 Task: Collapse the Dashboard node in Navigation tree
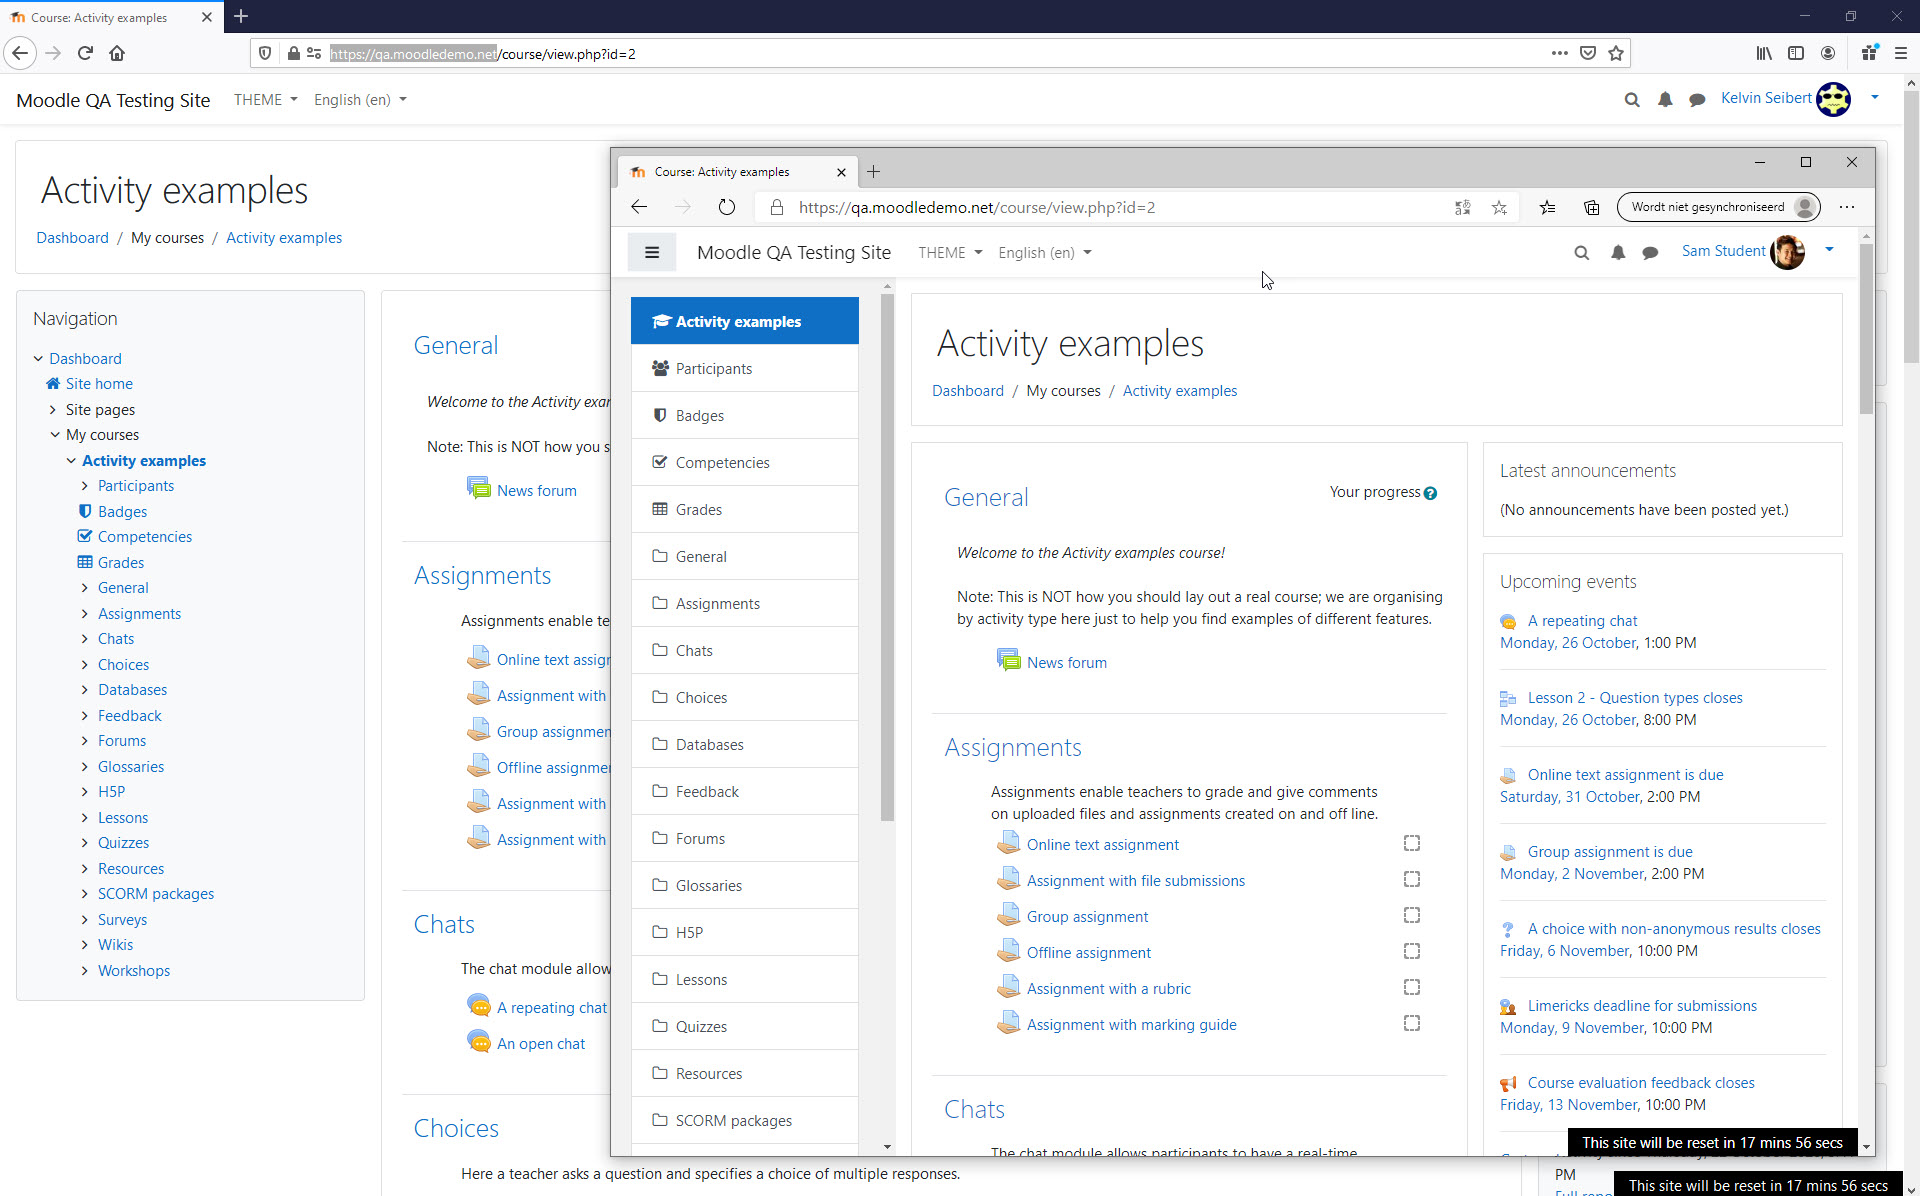[38, 358]
